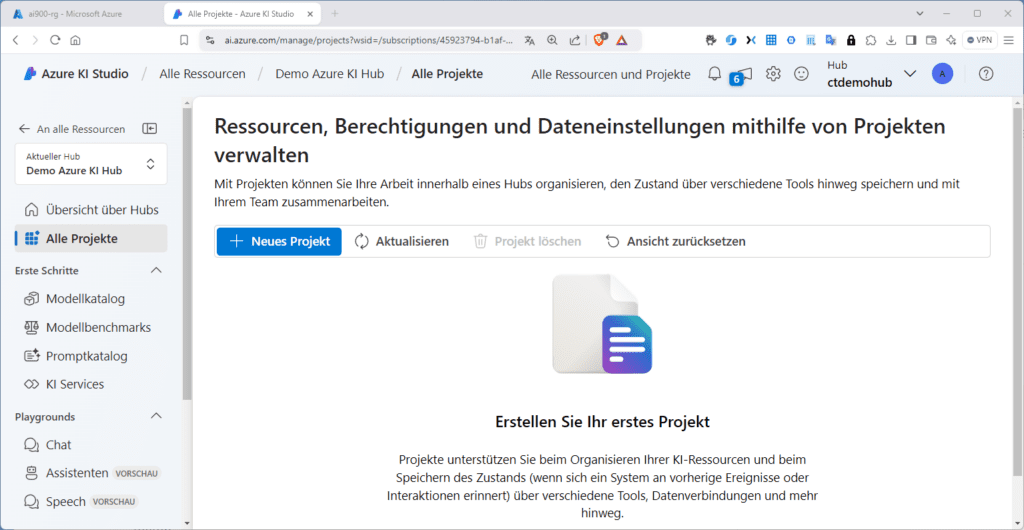Open a new browser tab with the plus button

coord(335,14)
